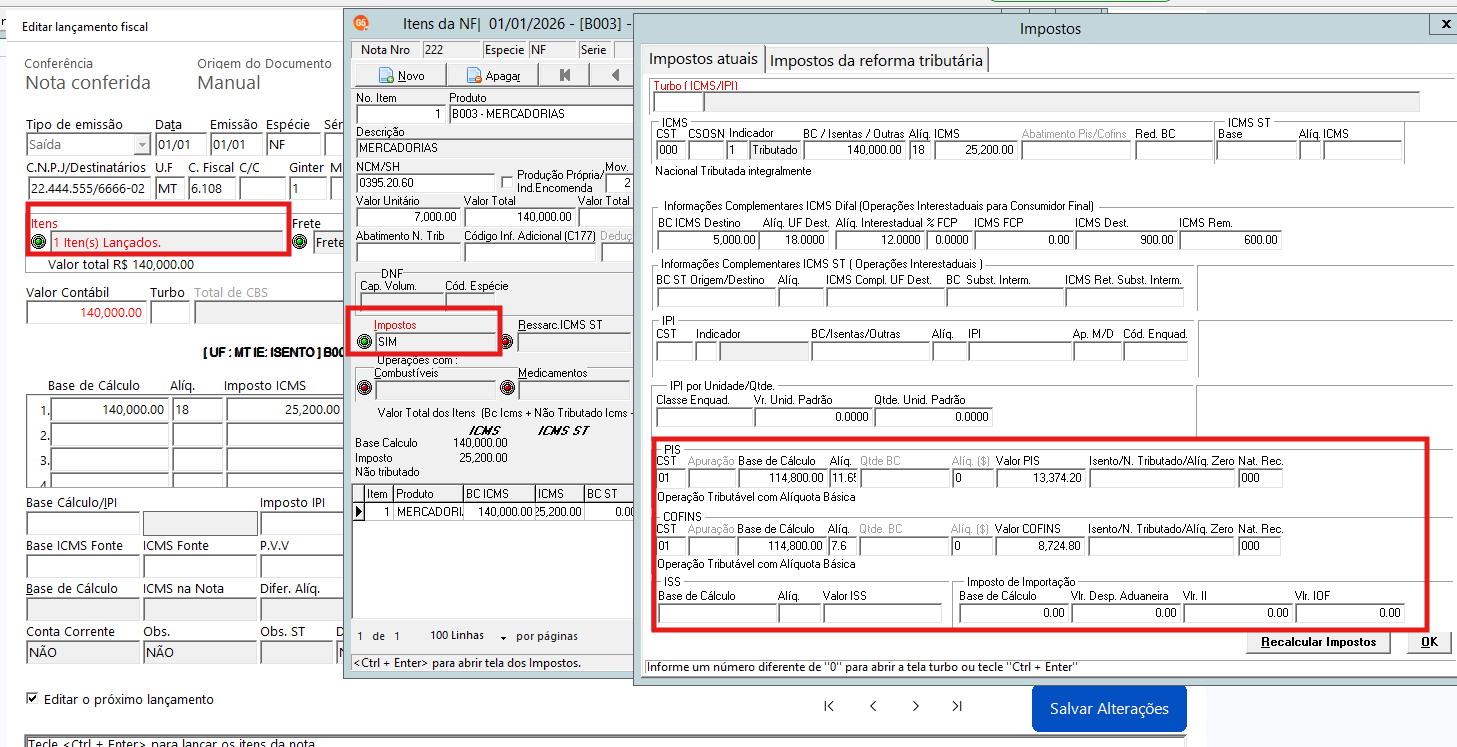Click the Medicamentos red indicator icon
The width and height of the screenshot is (1457, 747).
coord(506,389)
